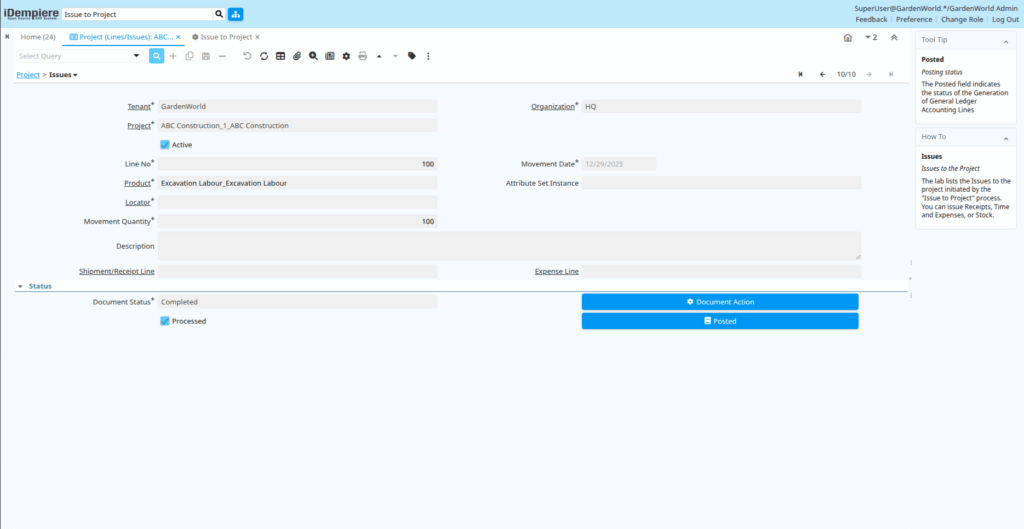Click the Home house icon
The width and height of the screenshot is (1024, 529).
[848, 37]
